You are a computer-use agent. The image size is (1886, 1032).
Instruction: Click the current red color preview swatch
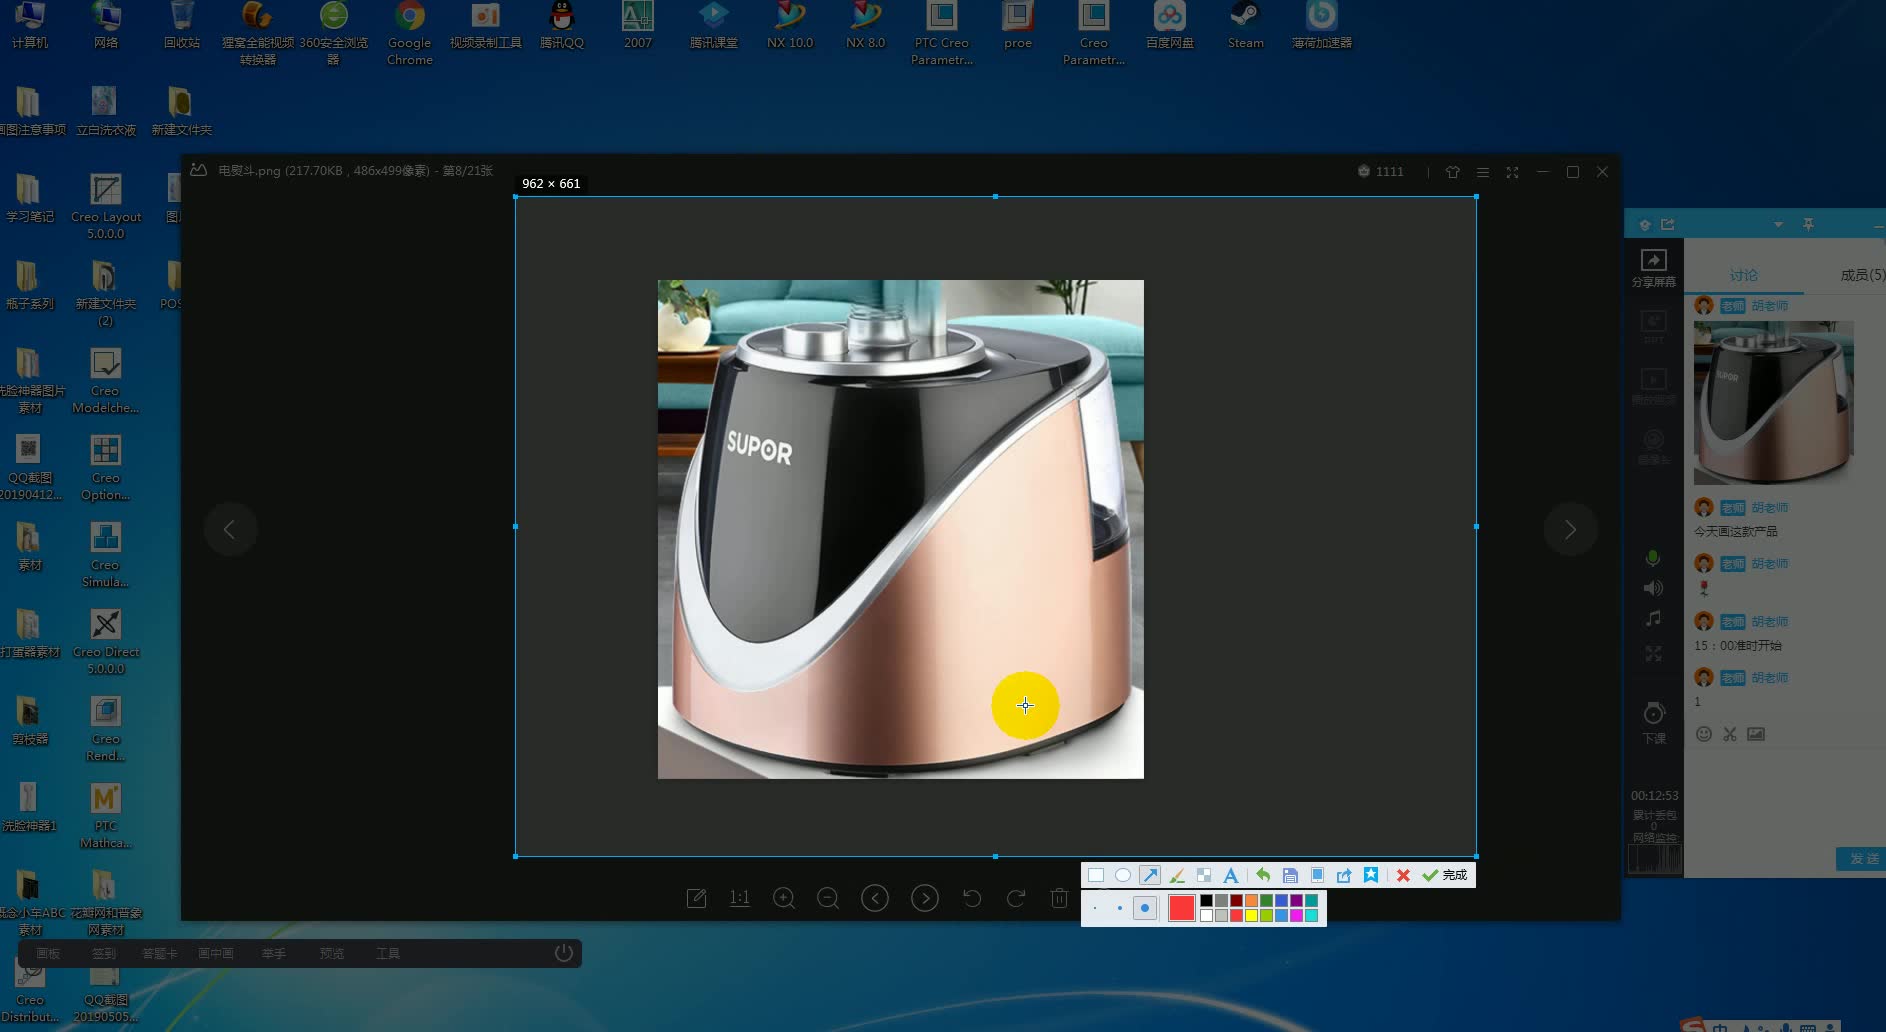click(x=1182, y=908)
